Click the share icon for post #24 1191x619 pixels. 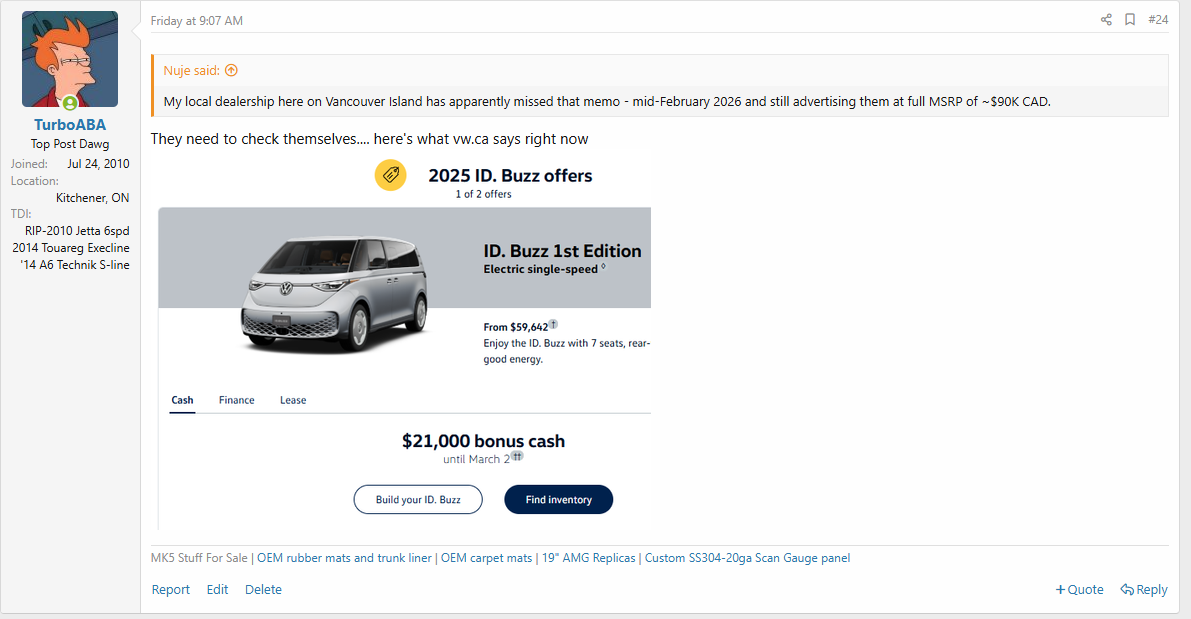[x=1106, y=20]
